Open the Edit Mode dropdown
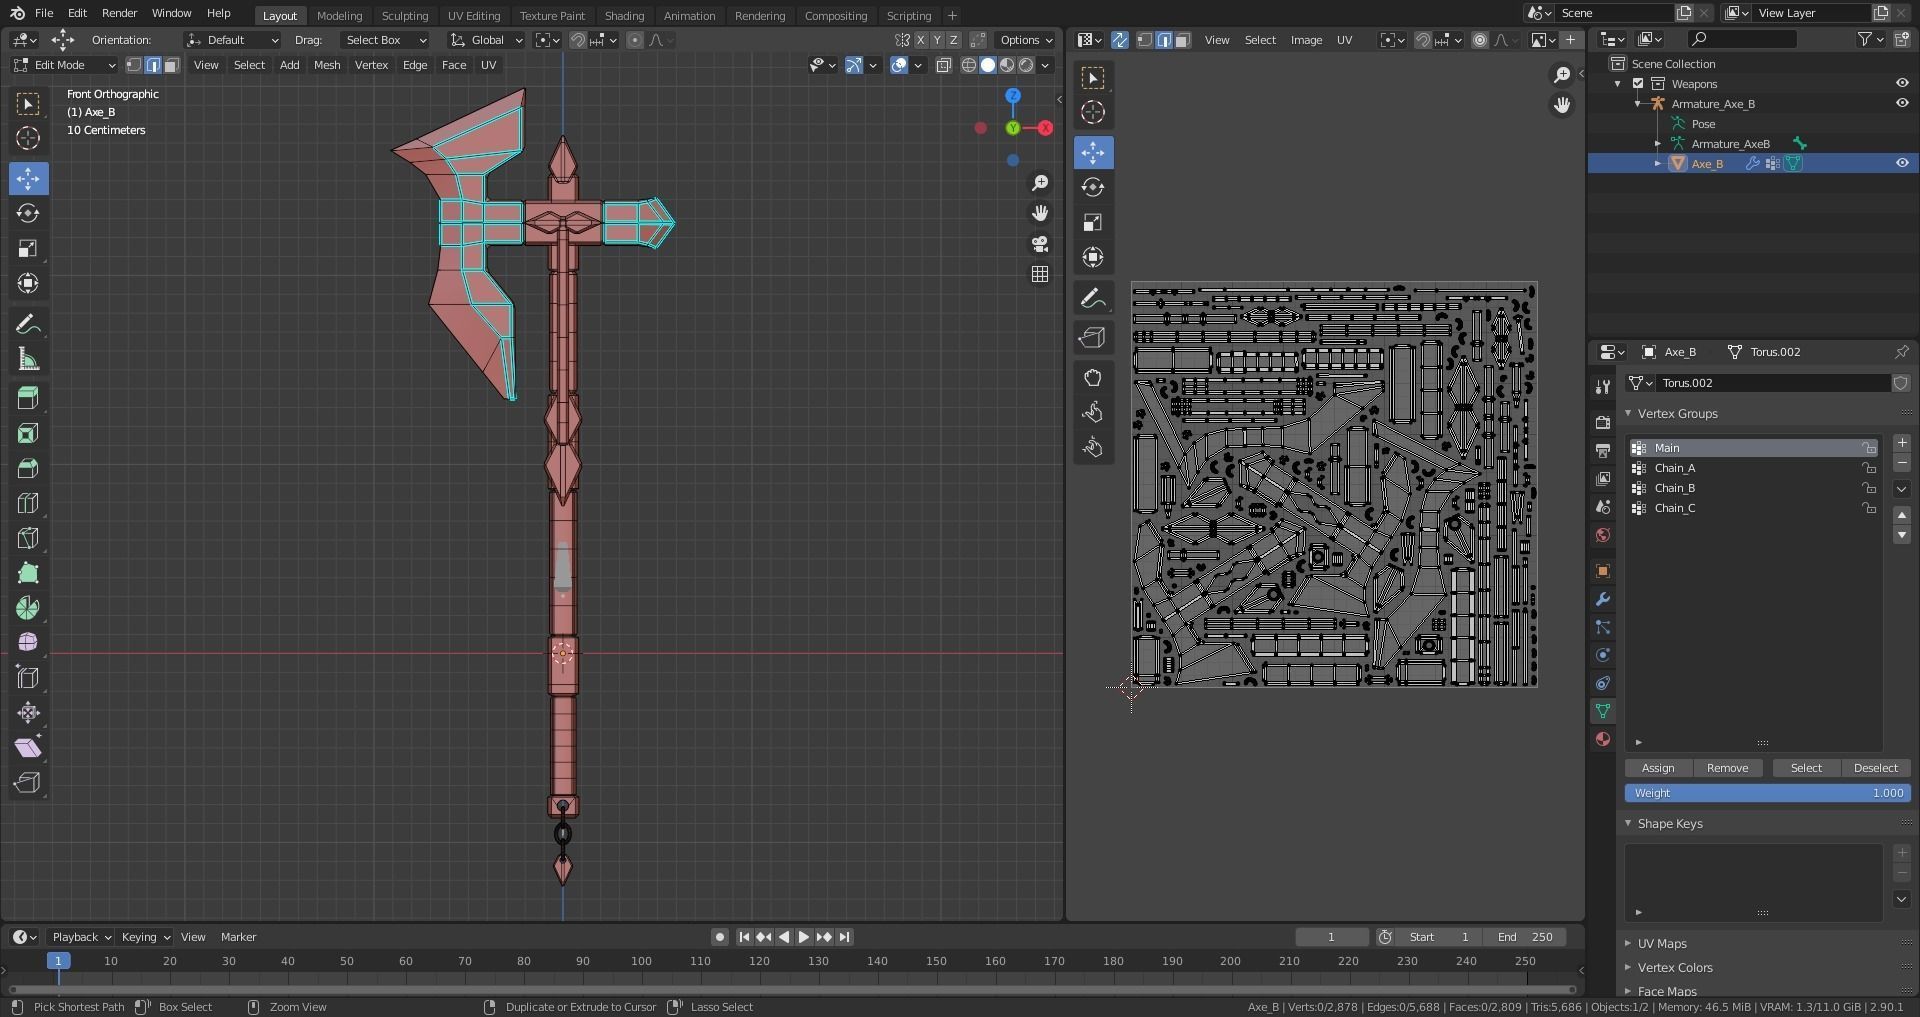 point(65,65)
